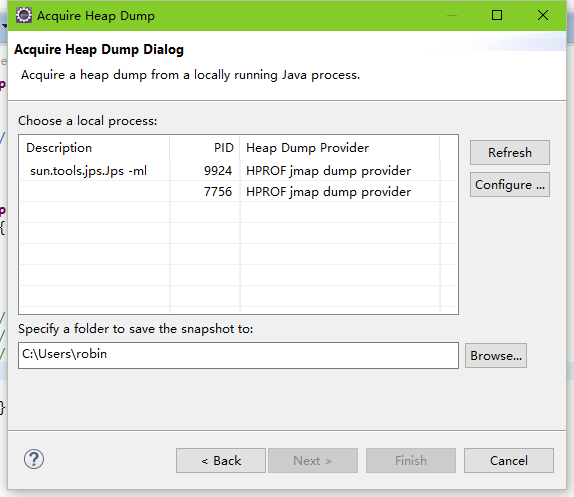
Task: Close the Acquire Heap Dump dialog
Action: tap(543, 15)
